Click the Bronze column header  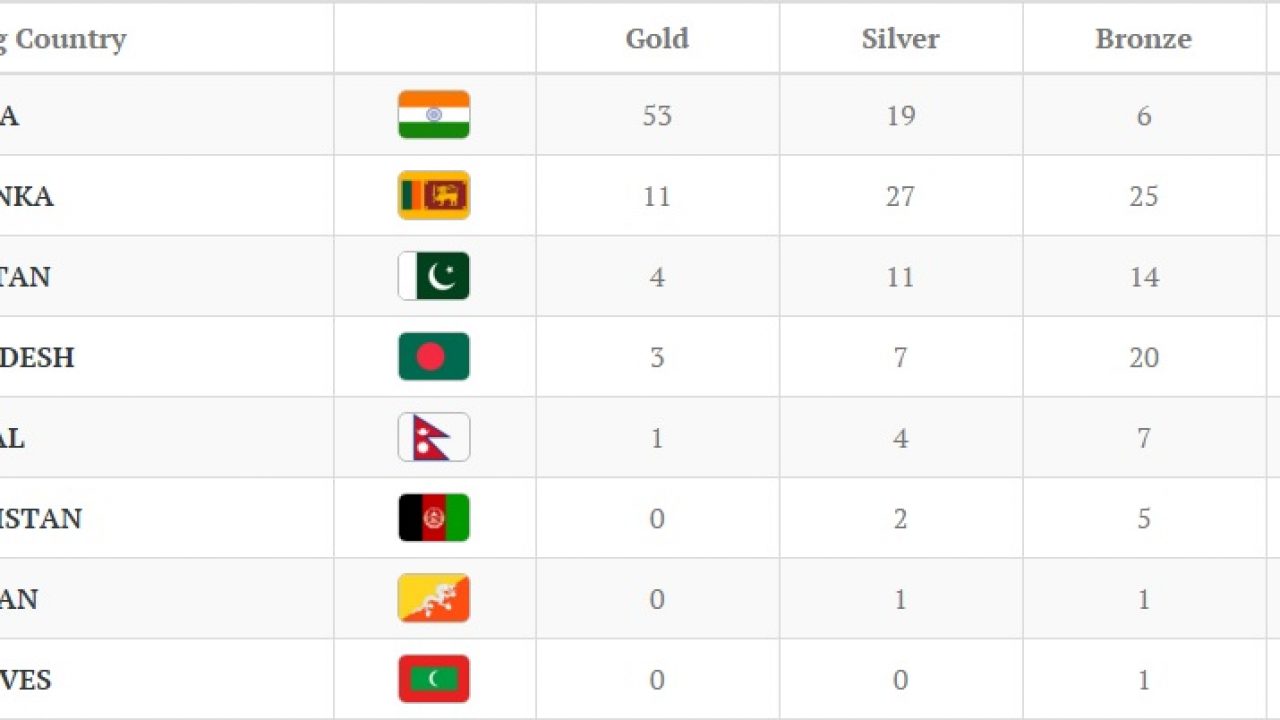1143,39
